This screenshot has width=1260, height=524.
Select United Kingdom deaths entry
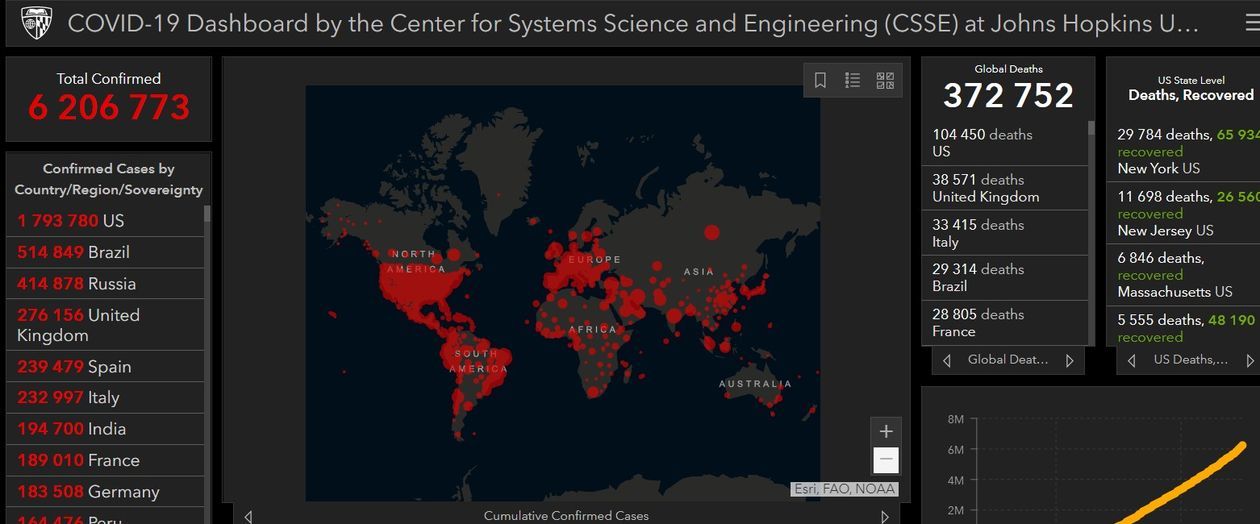click(1004, 188)
